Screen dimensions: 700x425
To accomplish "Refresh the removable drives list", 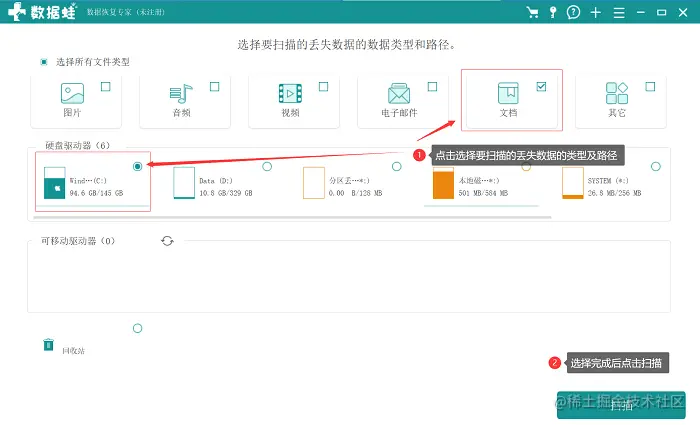I will [167, 241].
